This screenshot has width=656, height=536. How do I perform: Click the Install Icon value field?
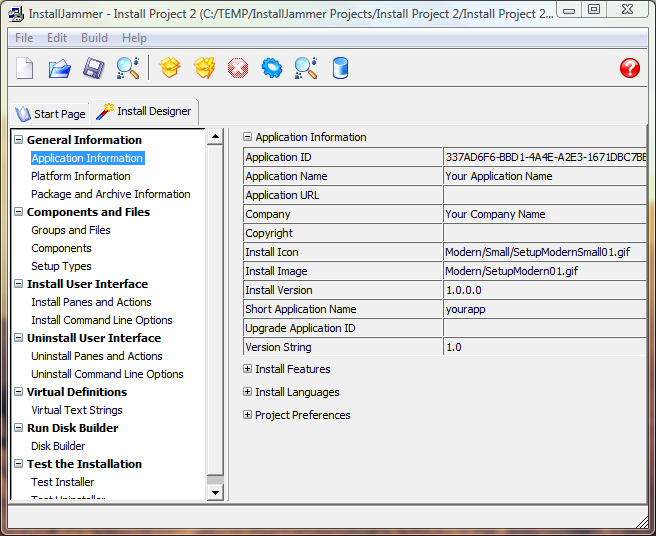545,252
